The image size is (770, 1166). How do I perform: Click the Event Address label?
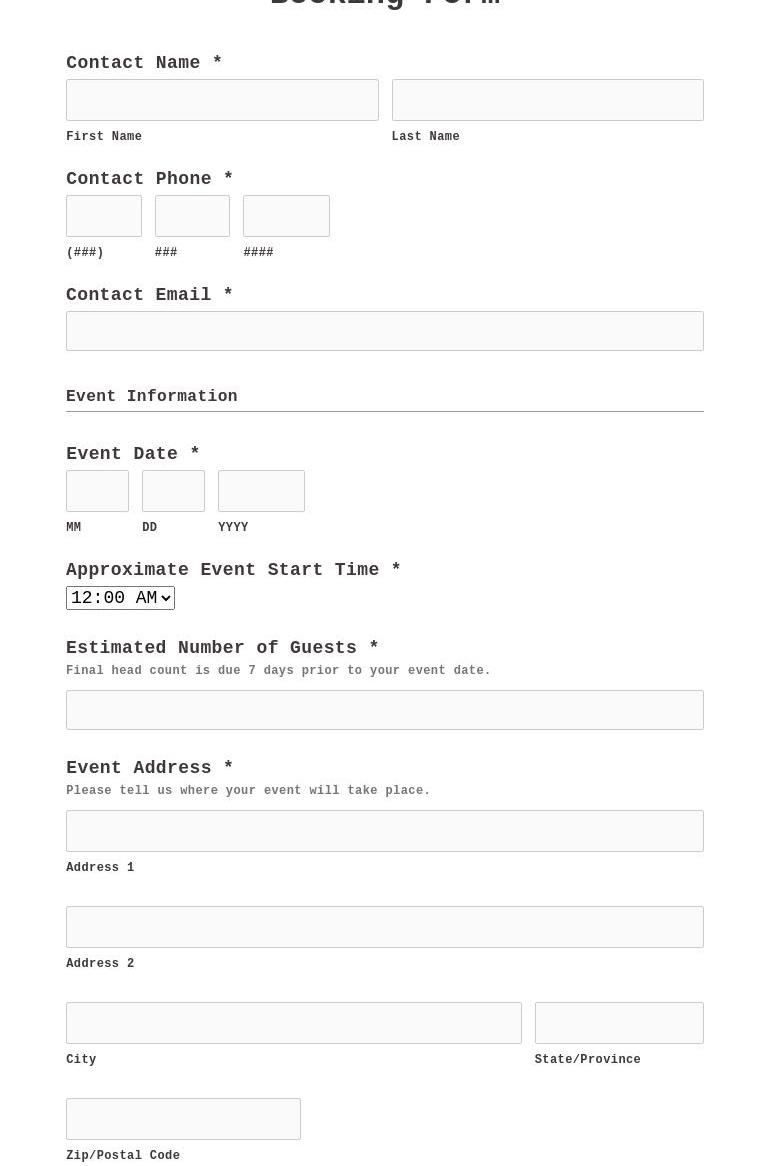tap(139, 768)
